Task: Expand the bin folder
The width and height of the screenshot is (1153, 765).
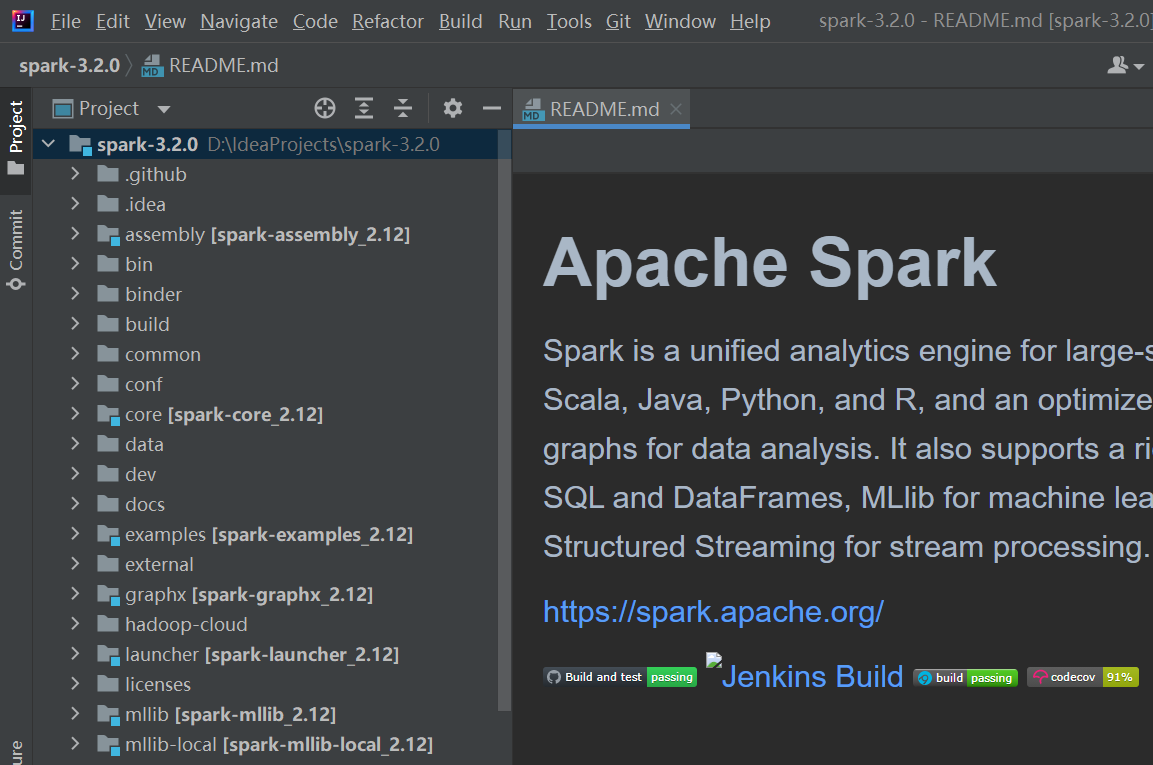Action: 75,264
